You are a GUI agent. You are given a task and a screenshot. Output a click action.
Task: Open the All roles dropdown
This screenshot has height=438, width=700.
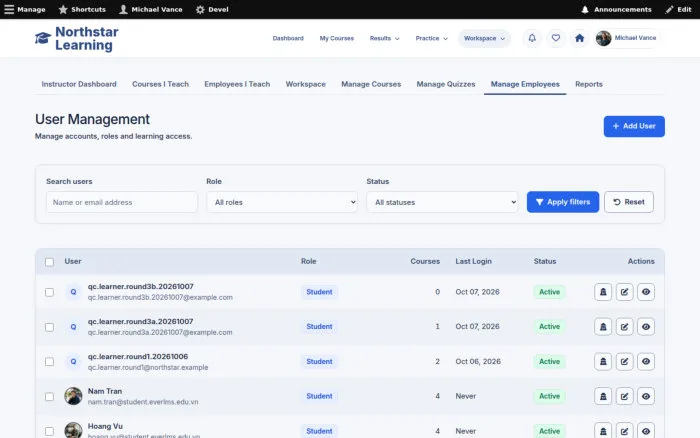click(282, 202)
